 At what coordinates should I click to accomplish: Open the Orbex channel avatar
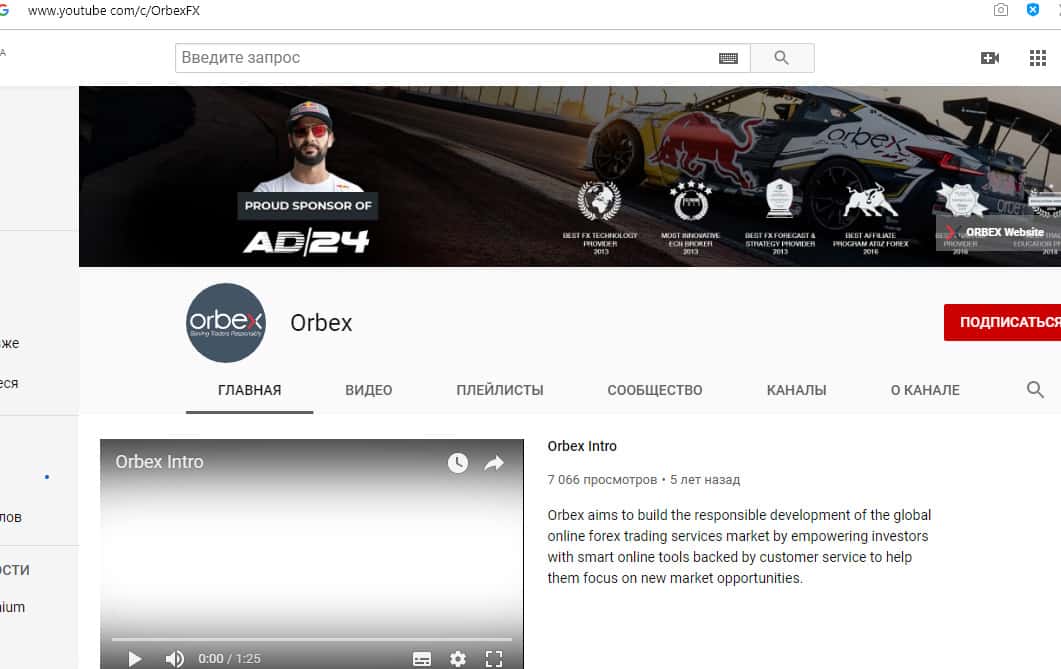click(x=226, y=323)
